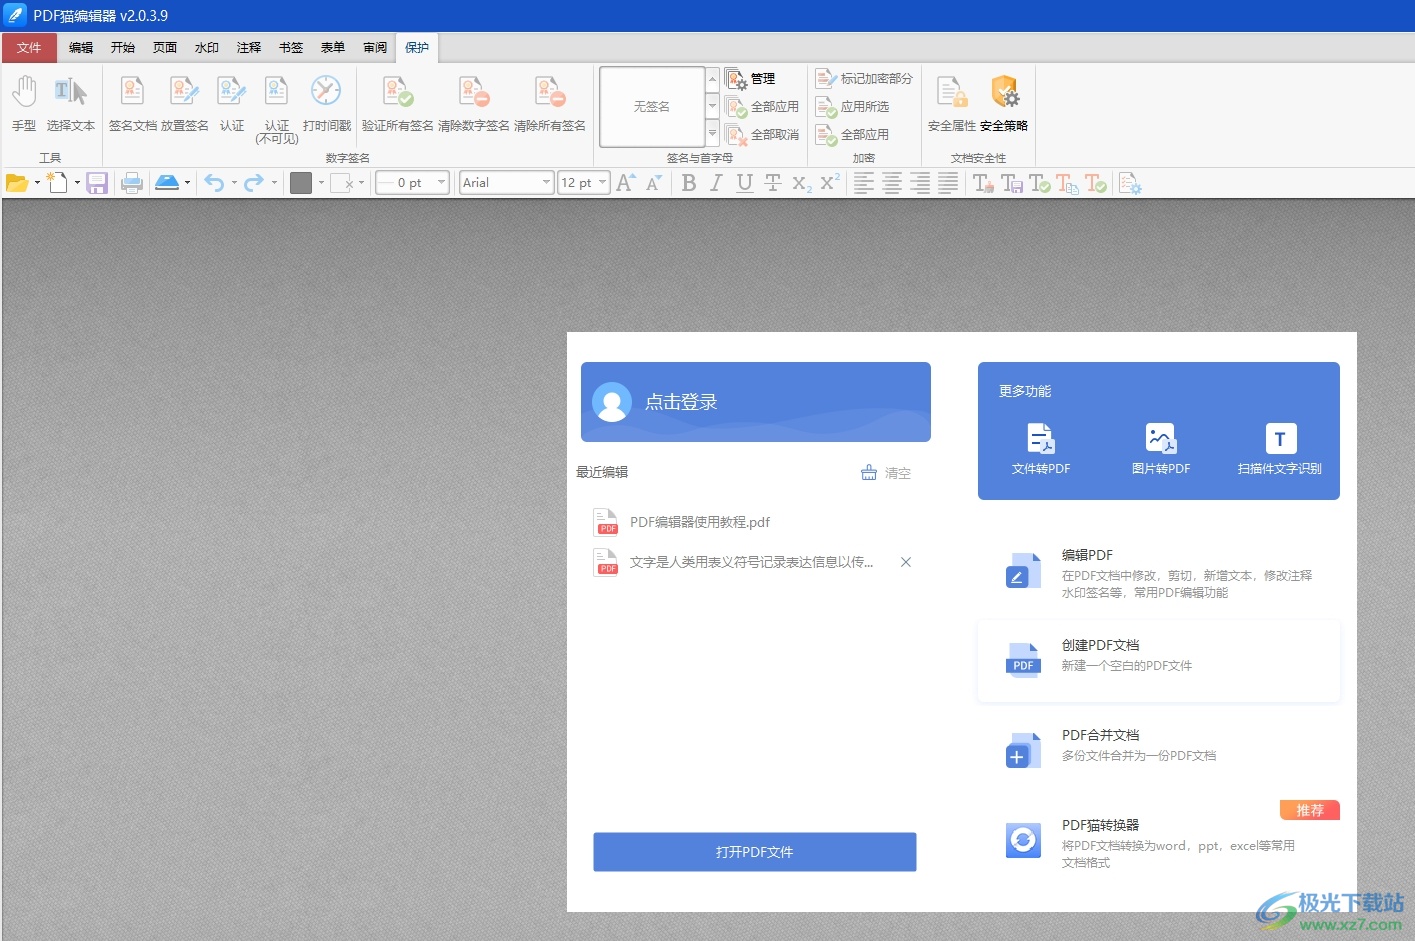
Task: Click Apply All (全部应用) in redaction group
Action: 852,134
